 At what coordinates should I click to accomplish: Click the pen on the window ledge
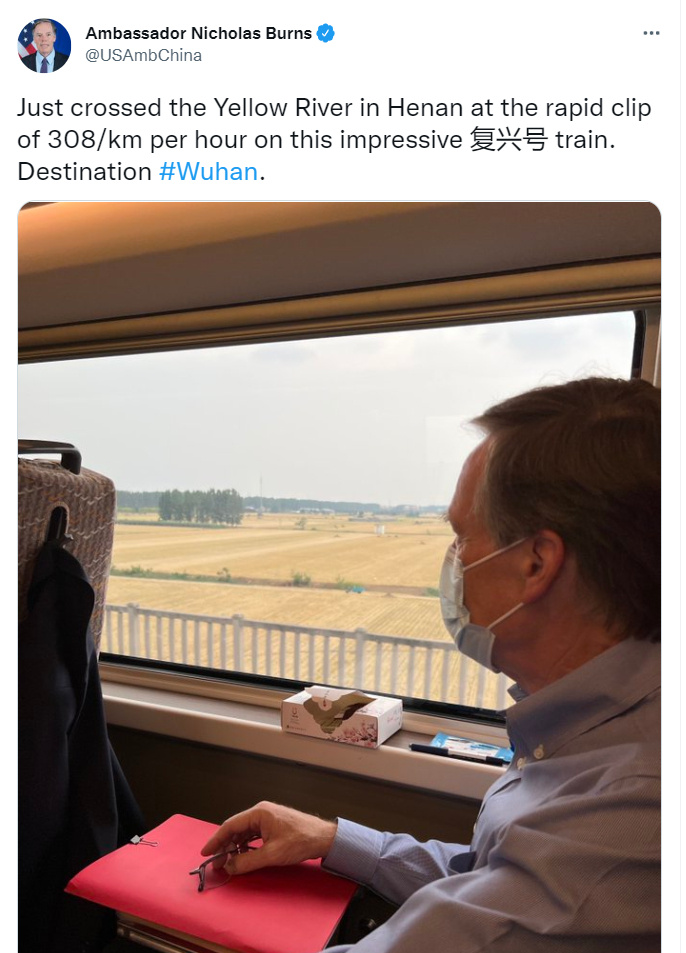(x=459, y=754)
